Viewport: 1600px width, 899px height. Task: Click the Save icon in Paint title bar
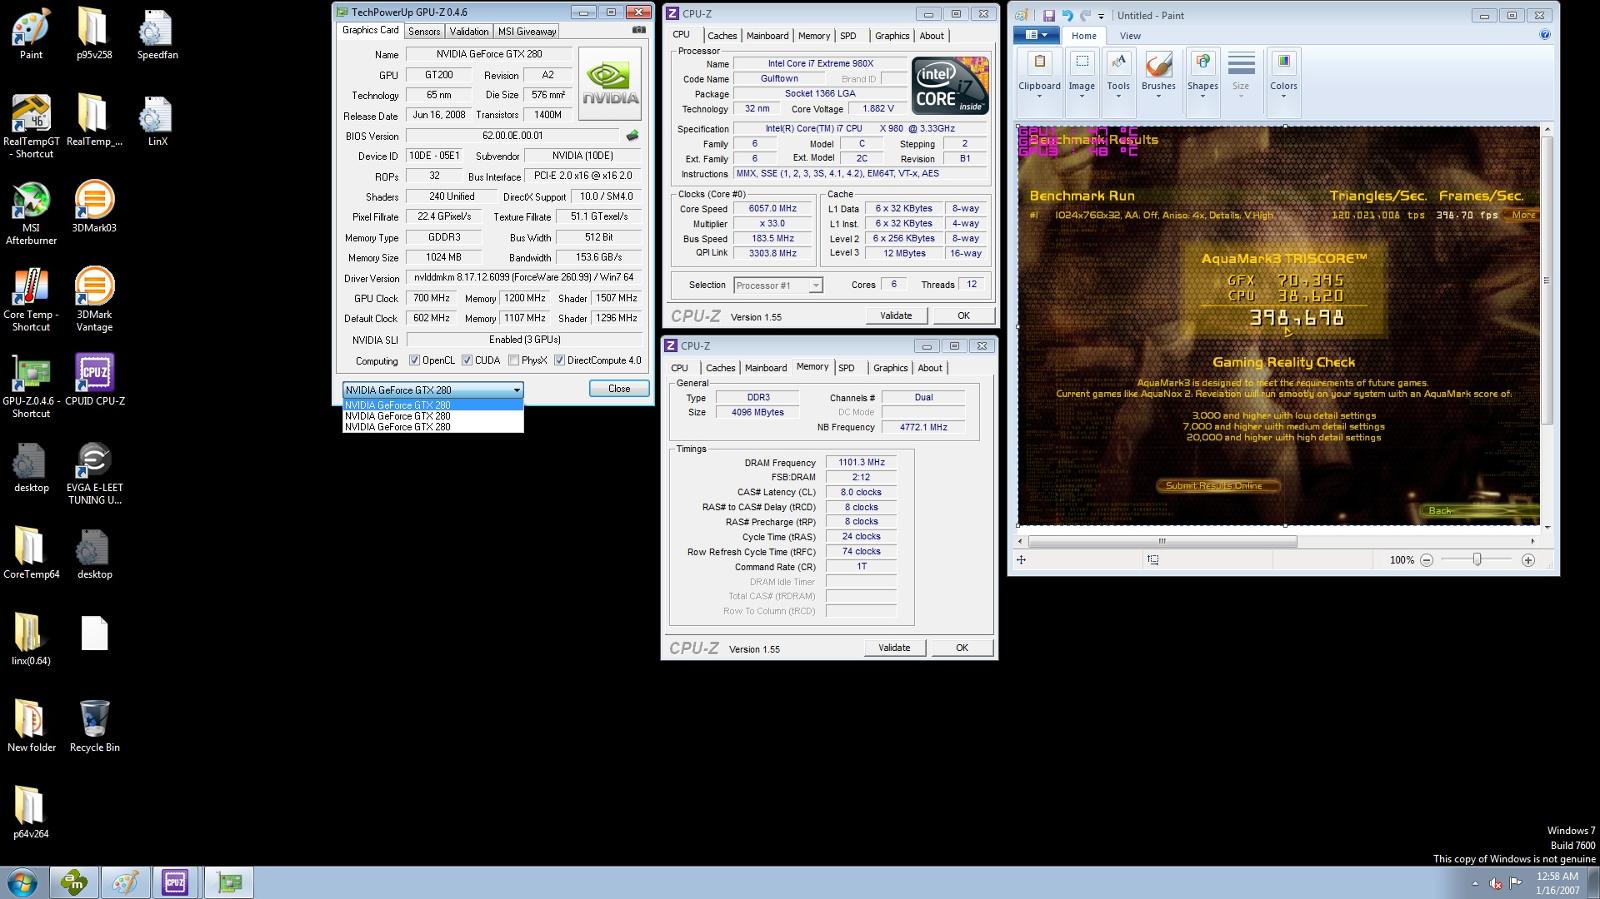1048,15
